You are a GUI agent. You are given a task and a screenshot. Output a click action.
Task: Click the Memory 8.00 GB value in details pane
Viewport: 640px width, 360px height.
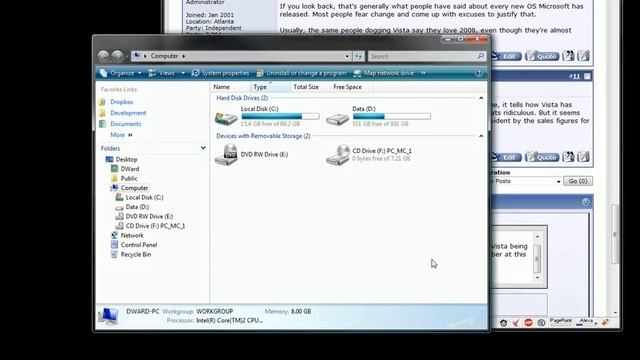tap(301, 311)
